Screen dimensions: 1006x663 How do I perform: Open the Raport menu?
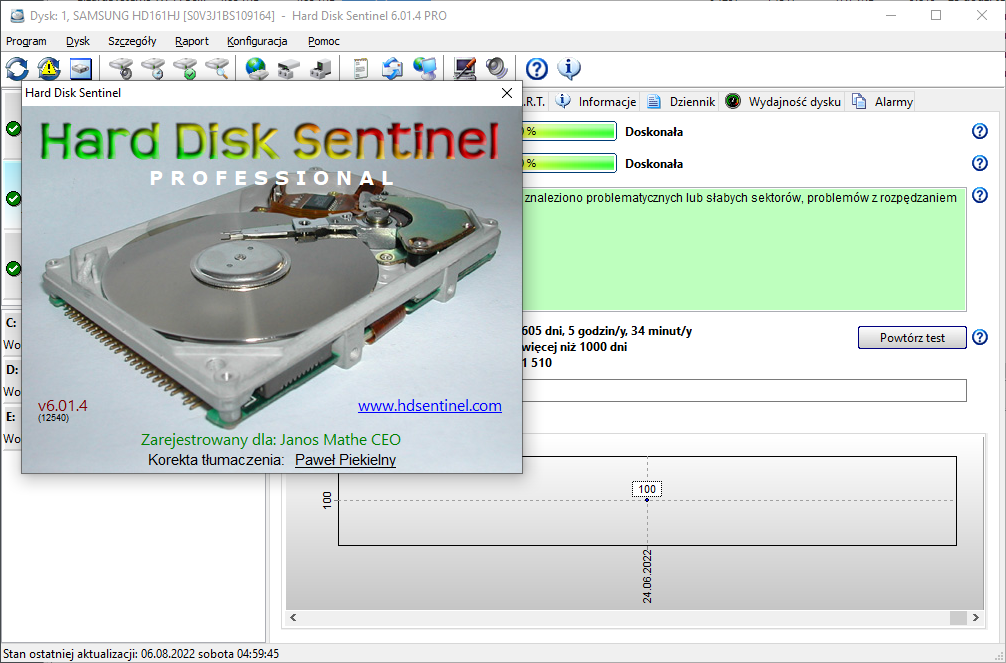point(192,41)
